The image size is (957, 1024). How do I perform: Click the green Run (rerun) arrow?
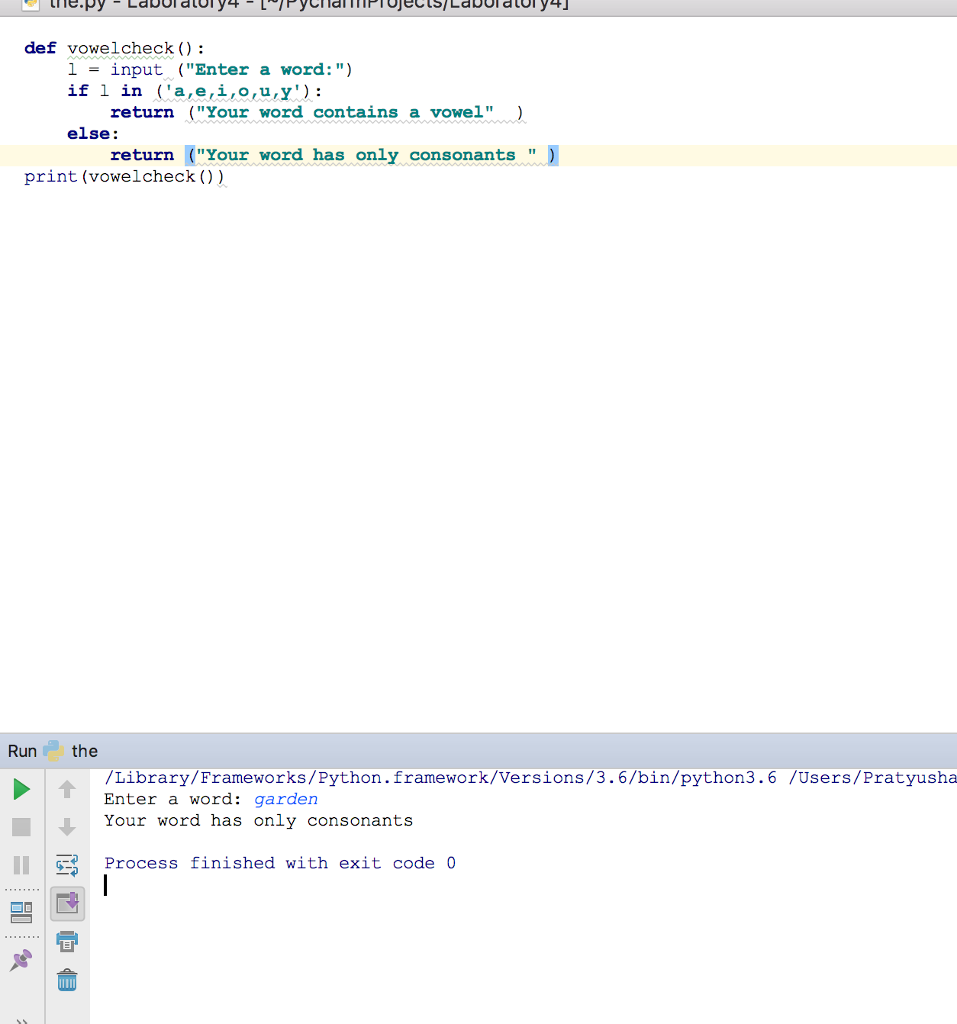[x=22, y=790]
